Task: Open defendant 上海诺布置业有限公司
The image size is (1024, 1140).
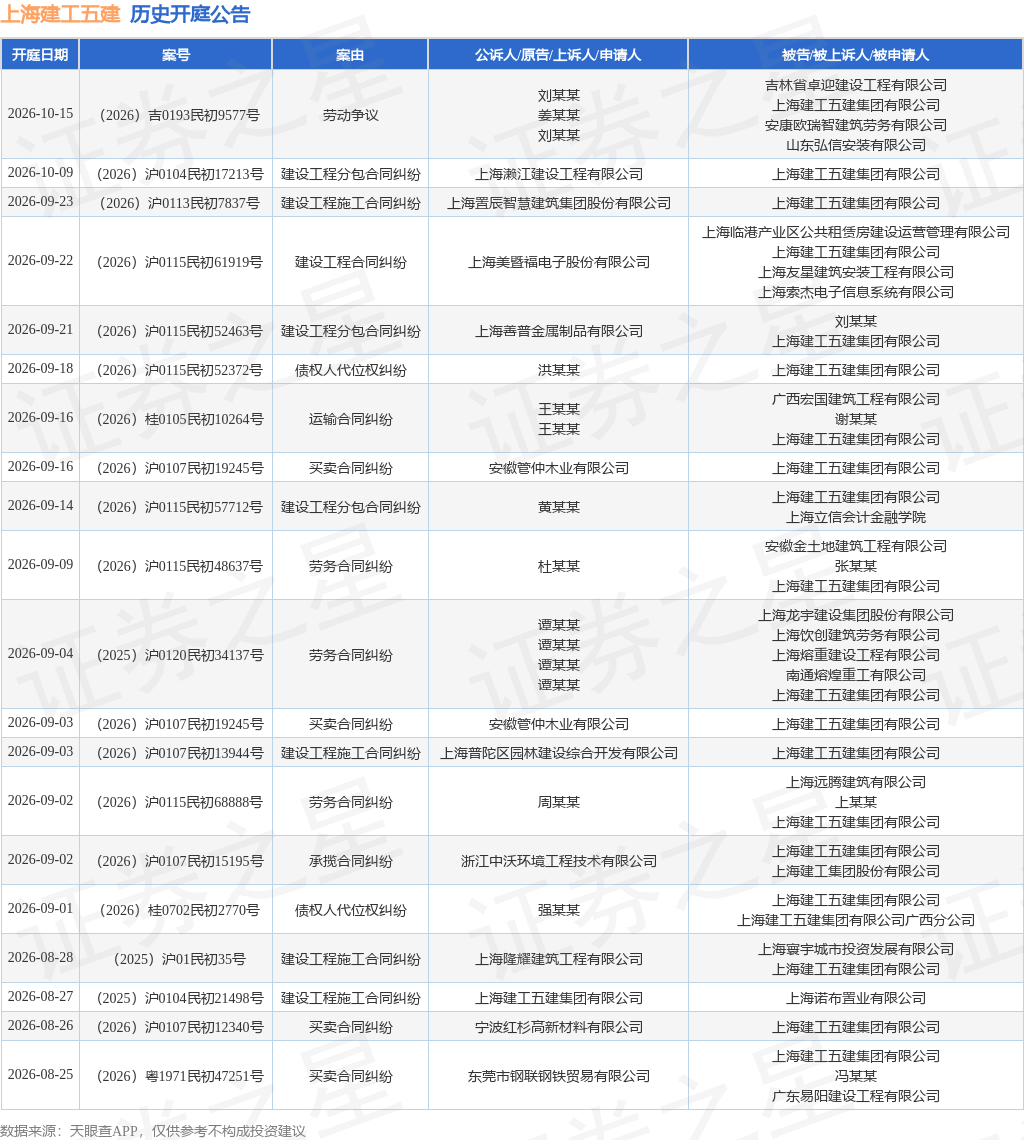Action: [x=856, y=999]
